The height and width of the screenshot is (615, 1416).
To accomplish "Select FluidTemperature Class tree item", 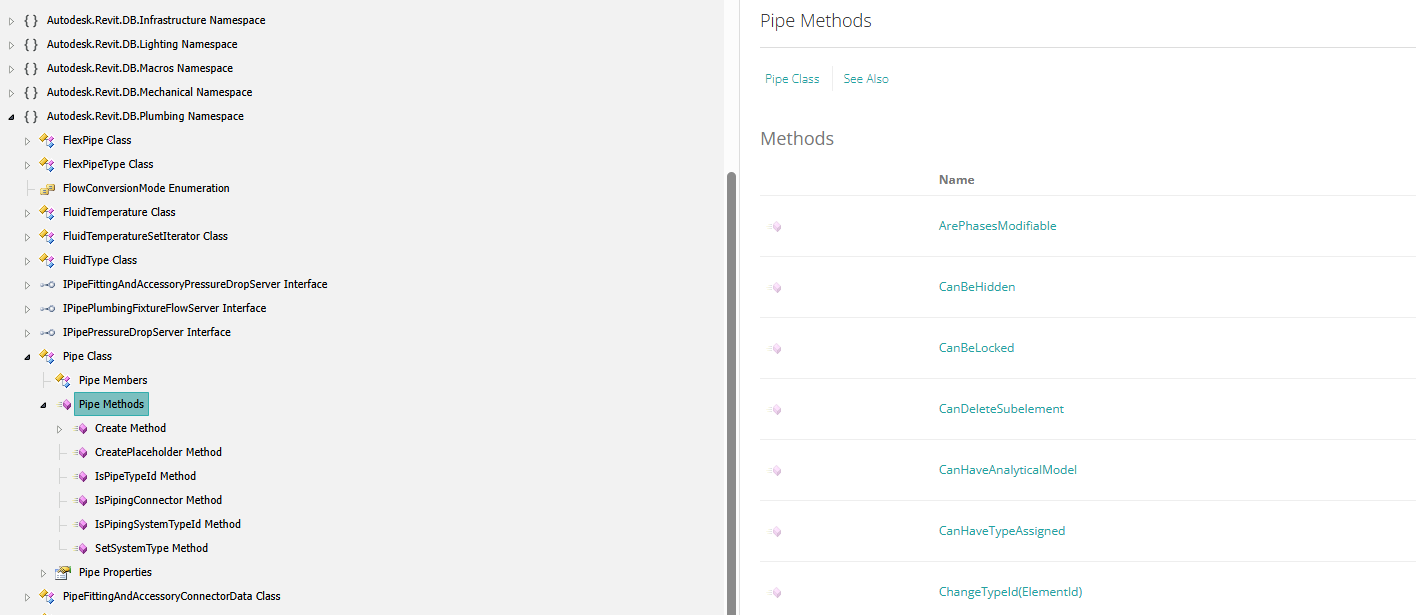I will pyautogui.click(x=119, y=212).
